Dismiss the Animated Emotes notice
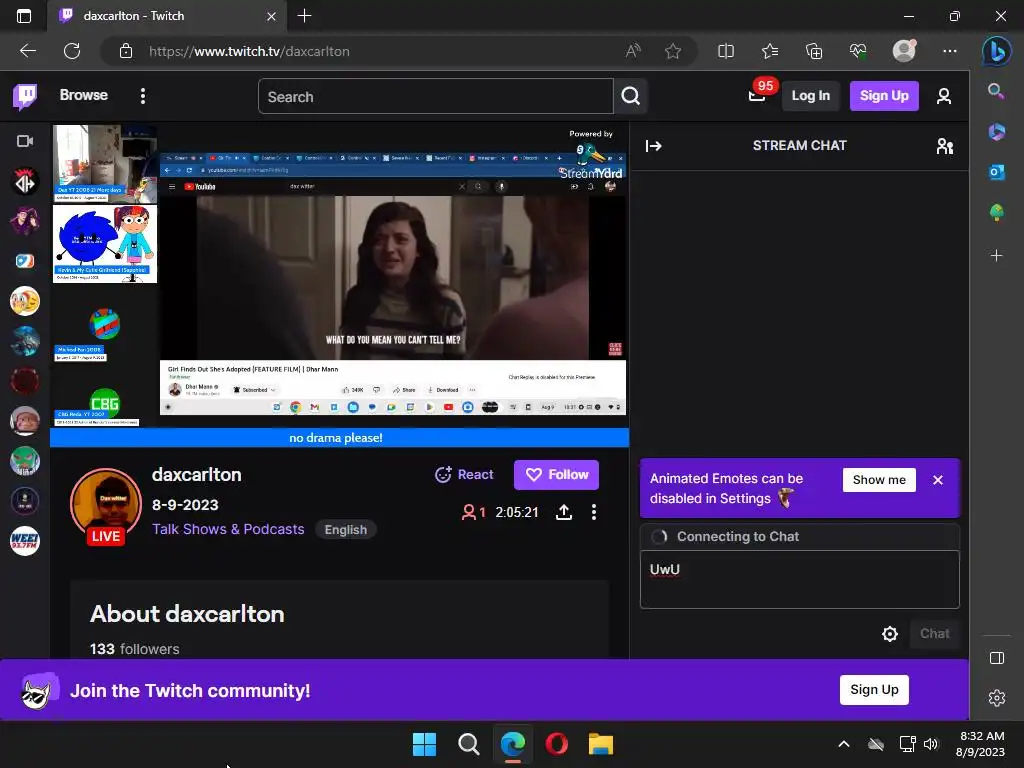 click(938, 480)
